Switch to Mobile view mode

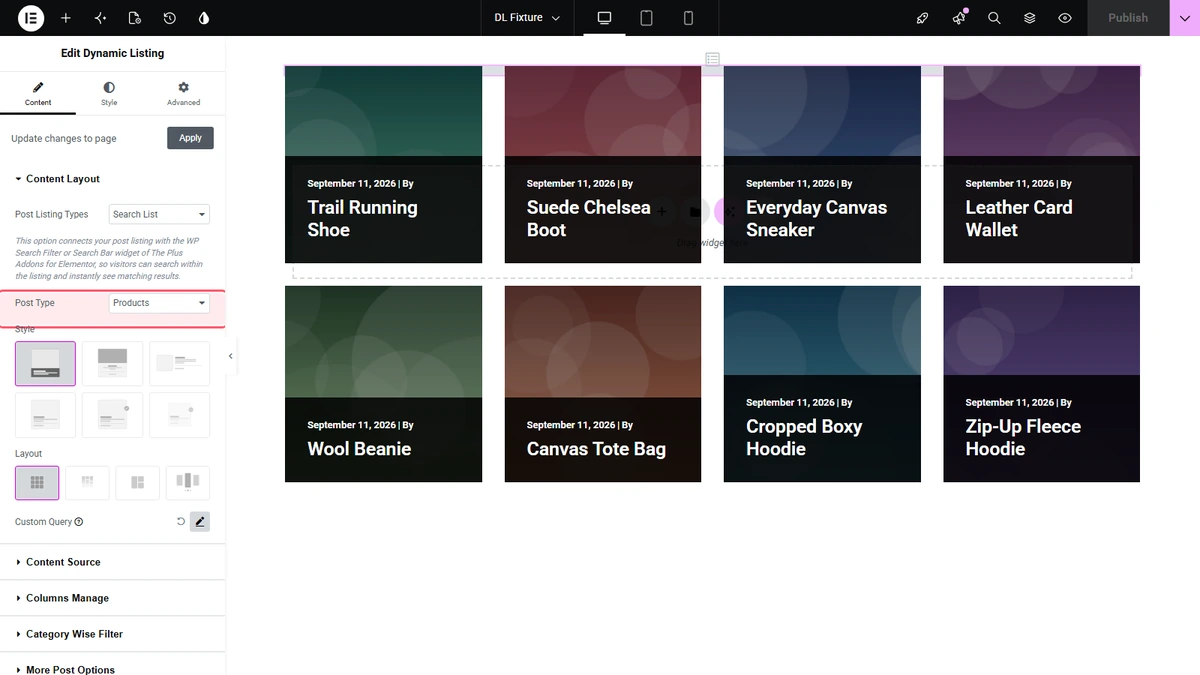tap(688, 18)
